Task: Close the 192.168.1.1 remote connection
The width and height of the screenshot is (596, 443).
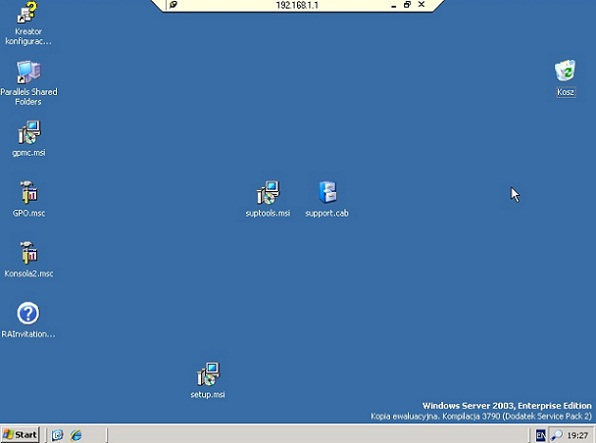Action: click(421, 5)
